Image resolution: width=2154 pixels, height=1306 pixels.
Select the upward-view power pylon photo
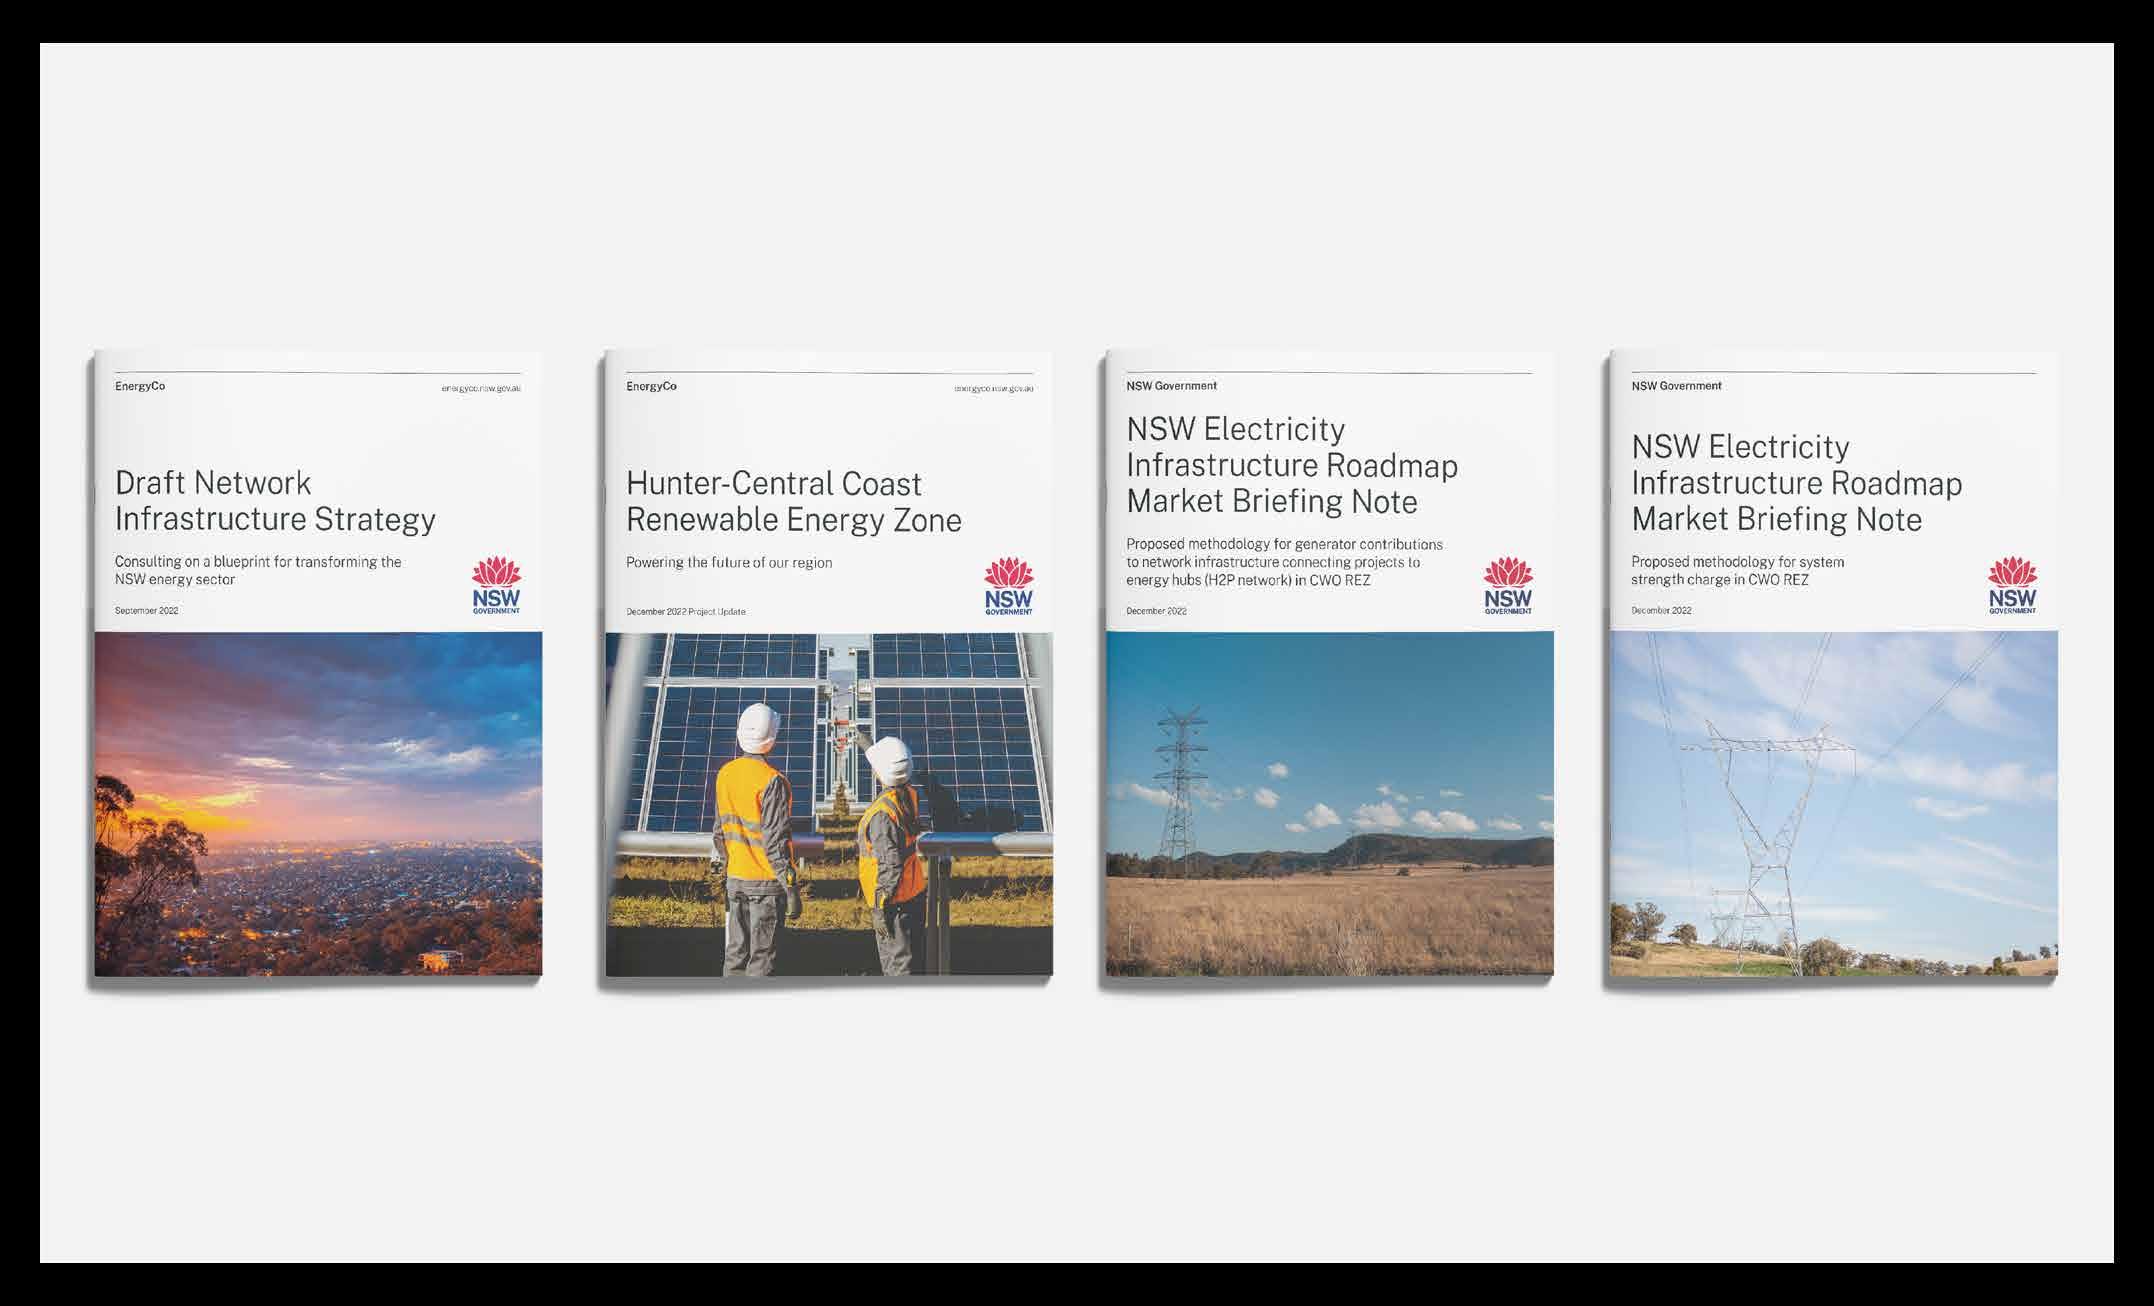tap(1833, 804)
